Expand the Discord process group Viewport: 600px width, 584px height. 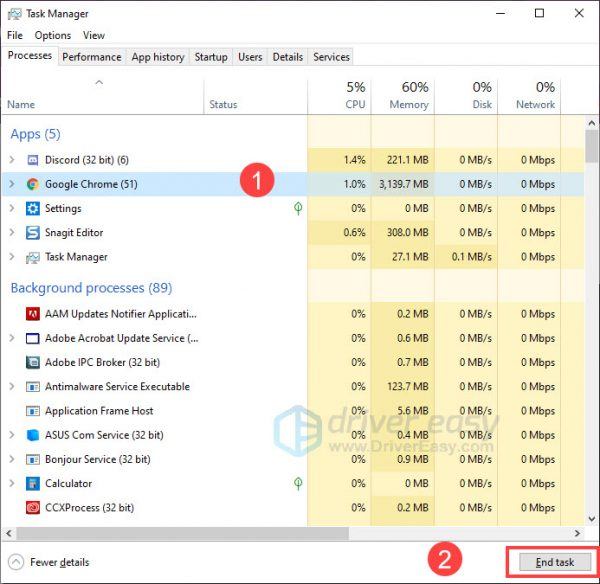tap(12, 160)
